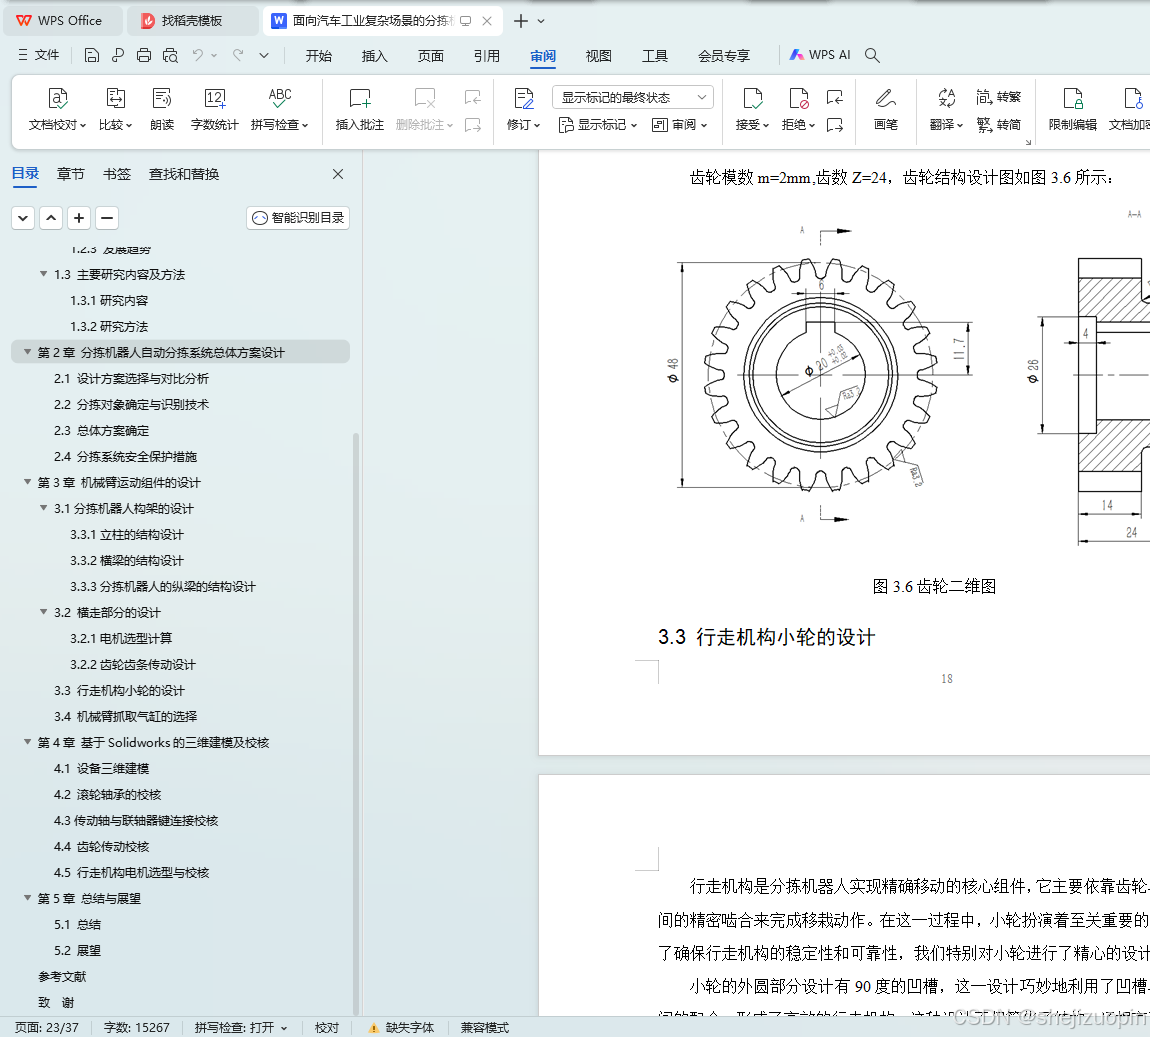Click the print preview icon
1150x1037 pixels.
click(x=170, y=55)
